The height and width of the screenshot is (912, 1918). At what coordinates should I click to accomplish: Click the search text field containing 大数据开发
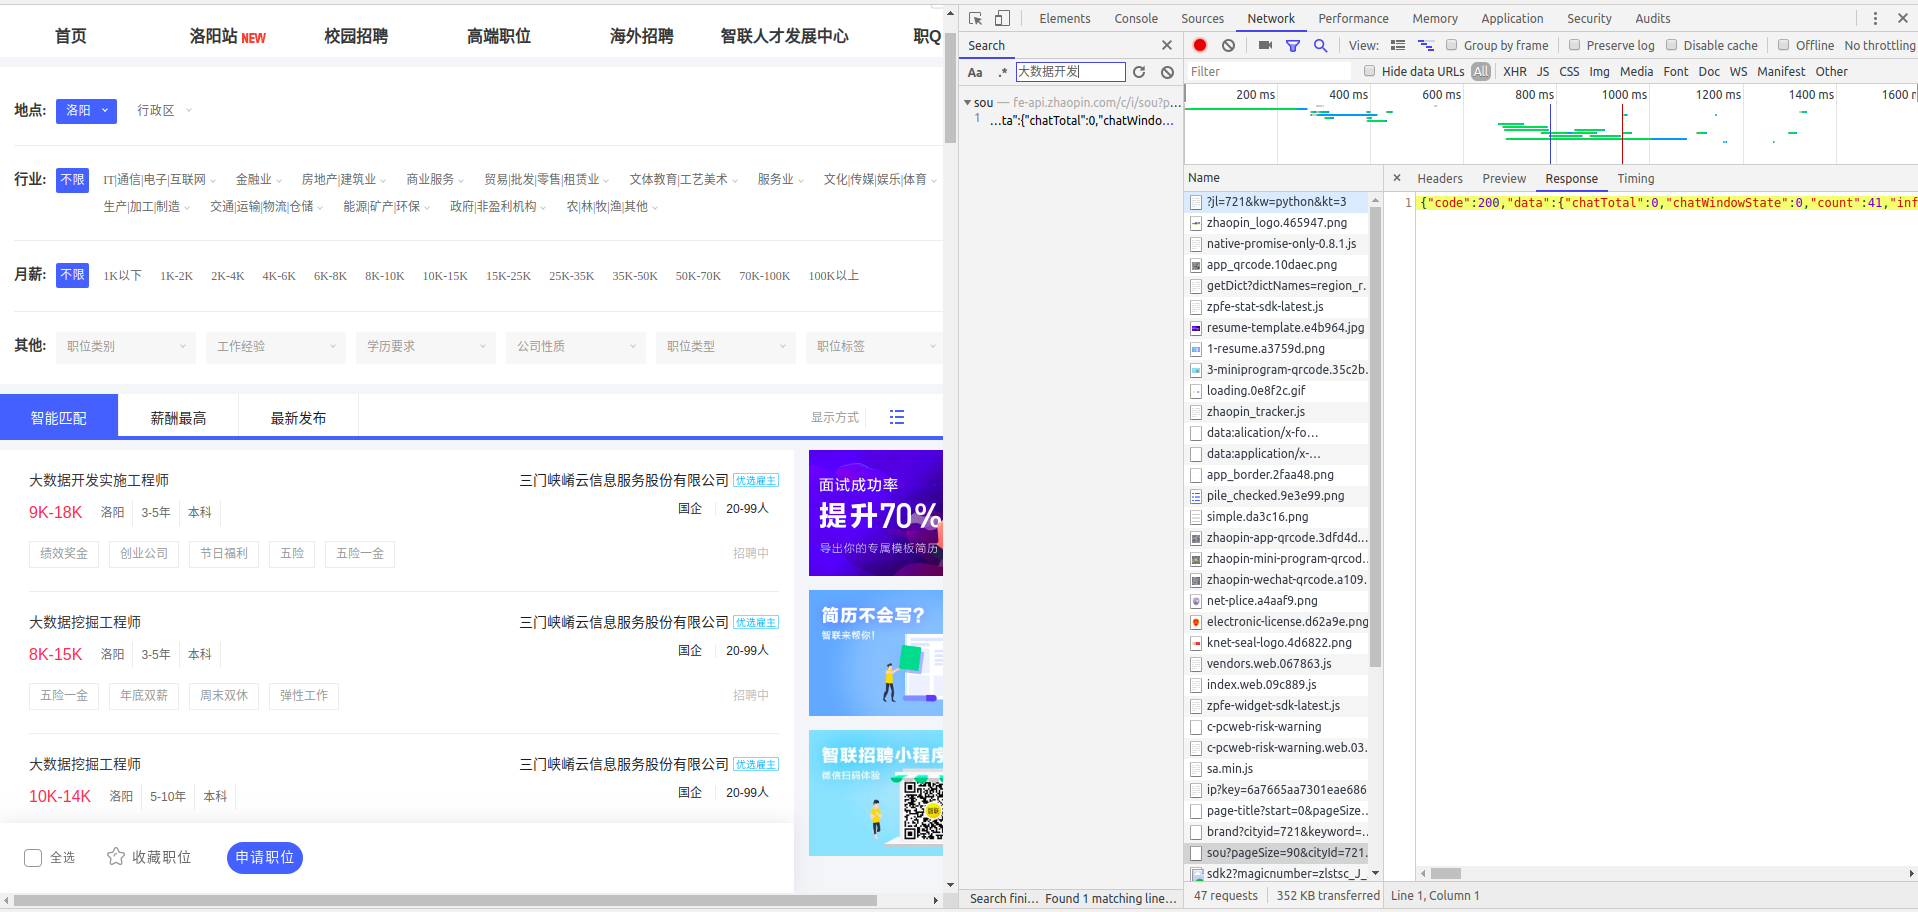tap(1070, 72)
